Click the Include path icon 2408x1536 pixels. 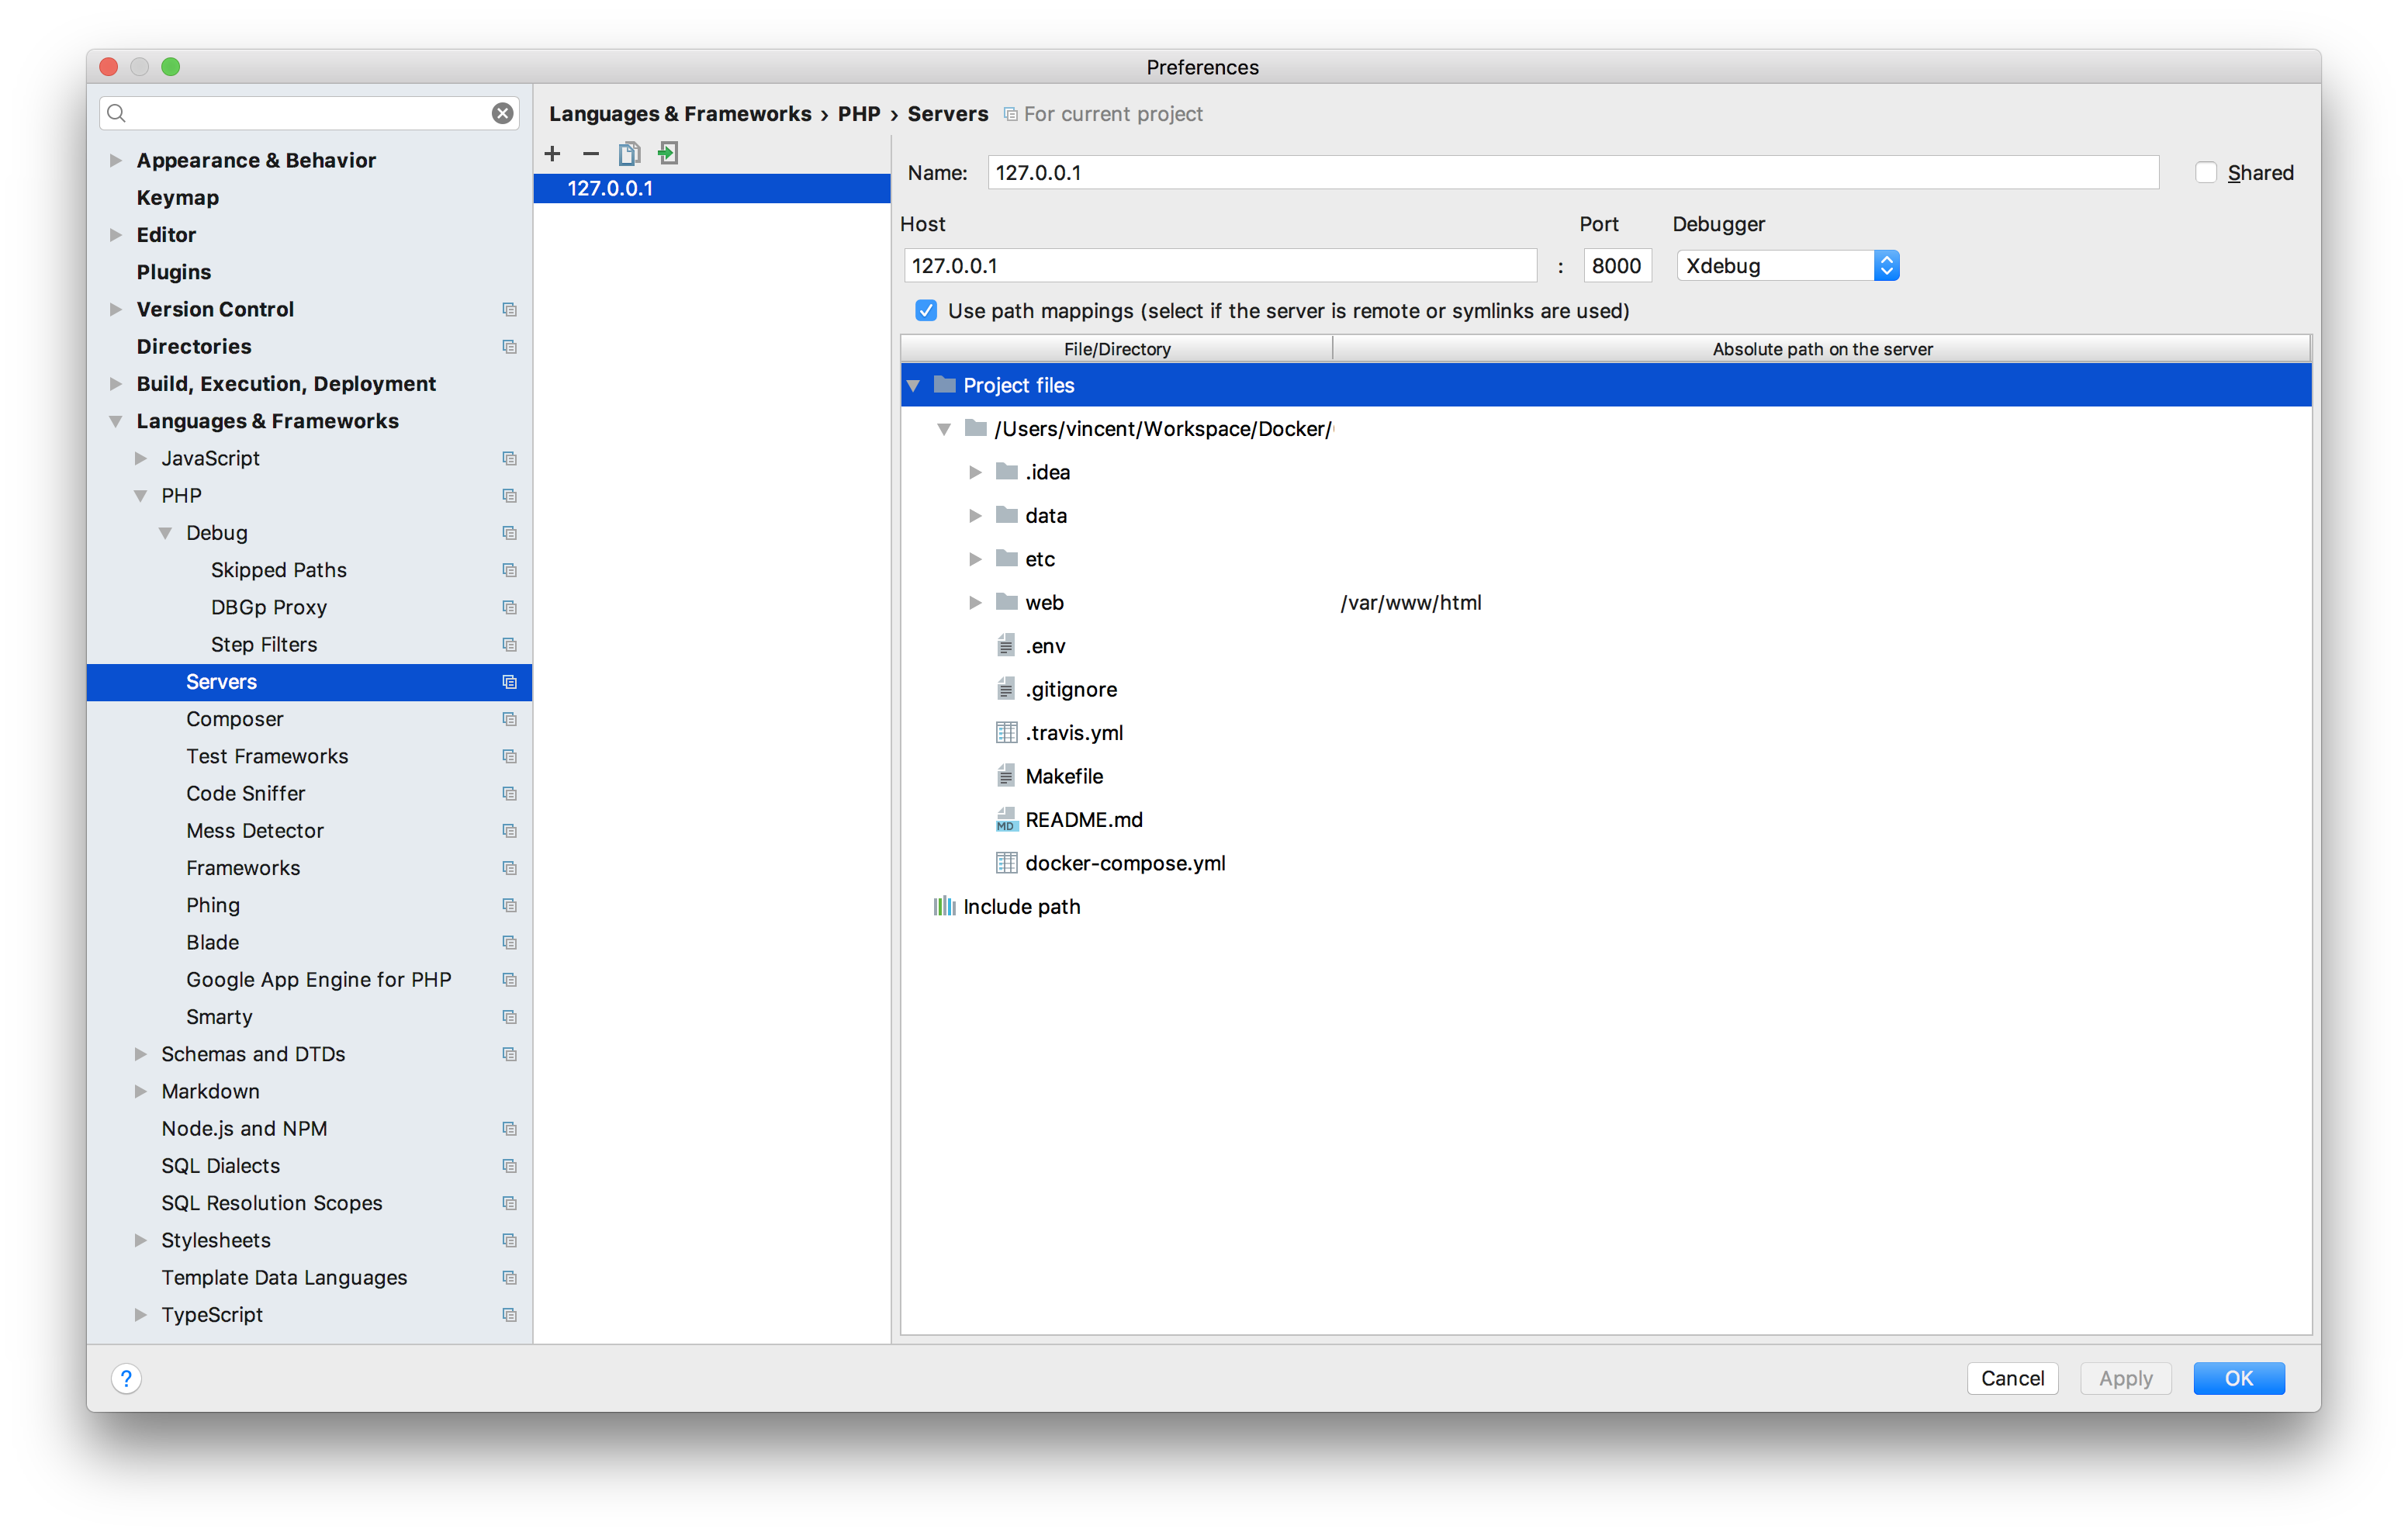pyautogui.click(x=943, y=906)
